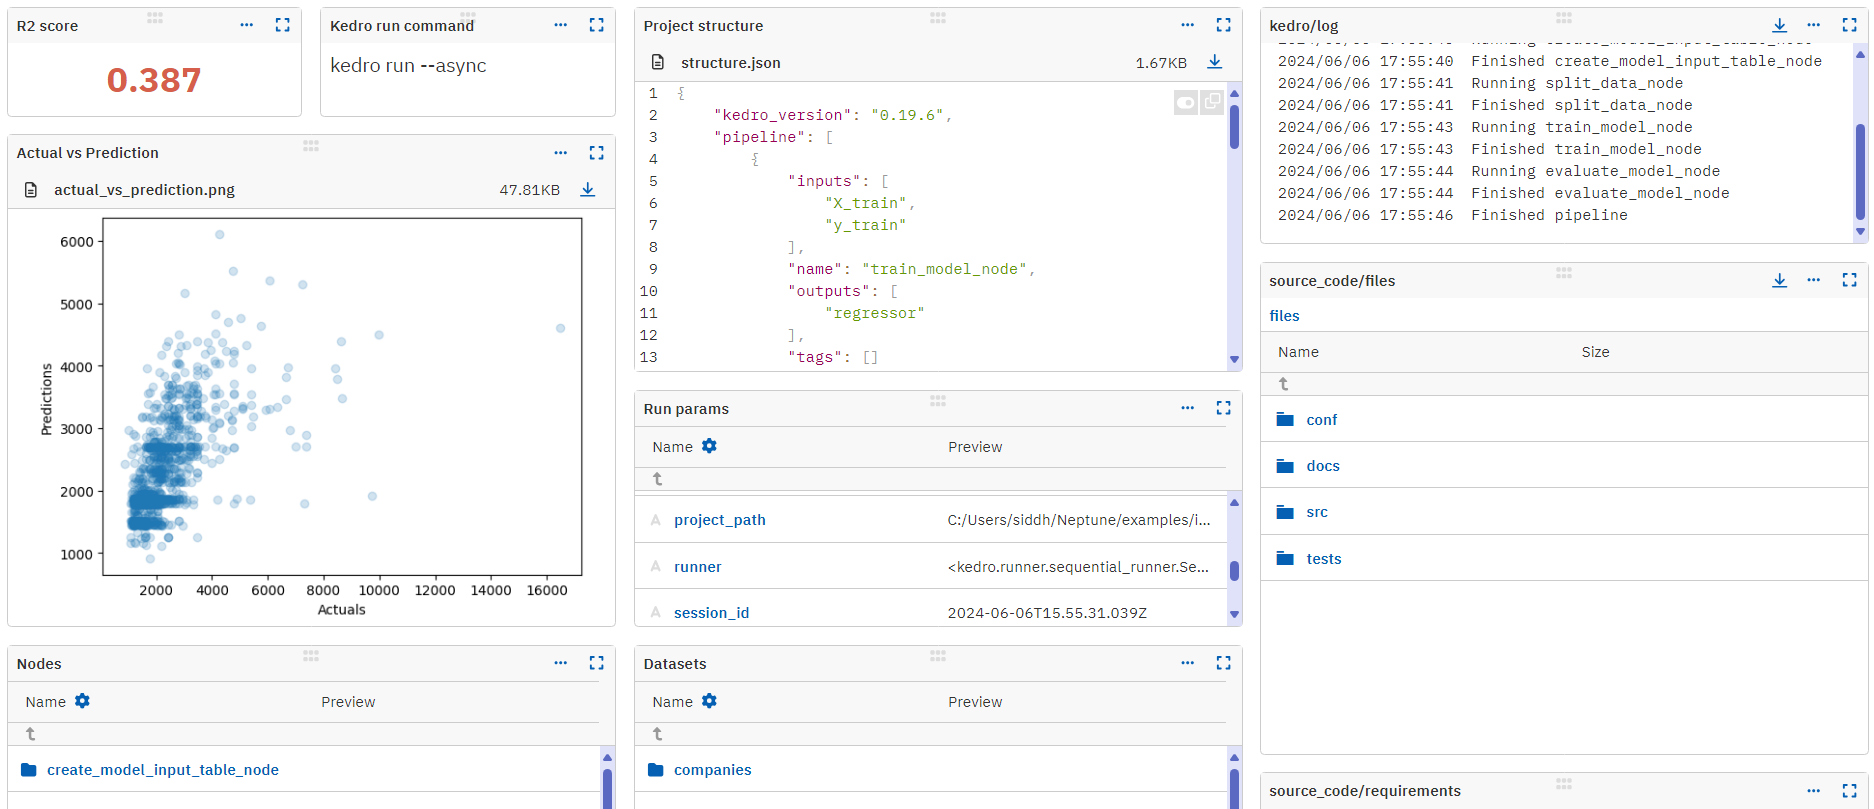Go up one level in Datasets table
This screenshot has width=1874, height=809.
point(657,734)
